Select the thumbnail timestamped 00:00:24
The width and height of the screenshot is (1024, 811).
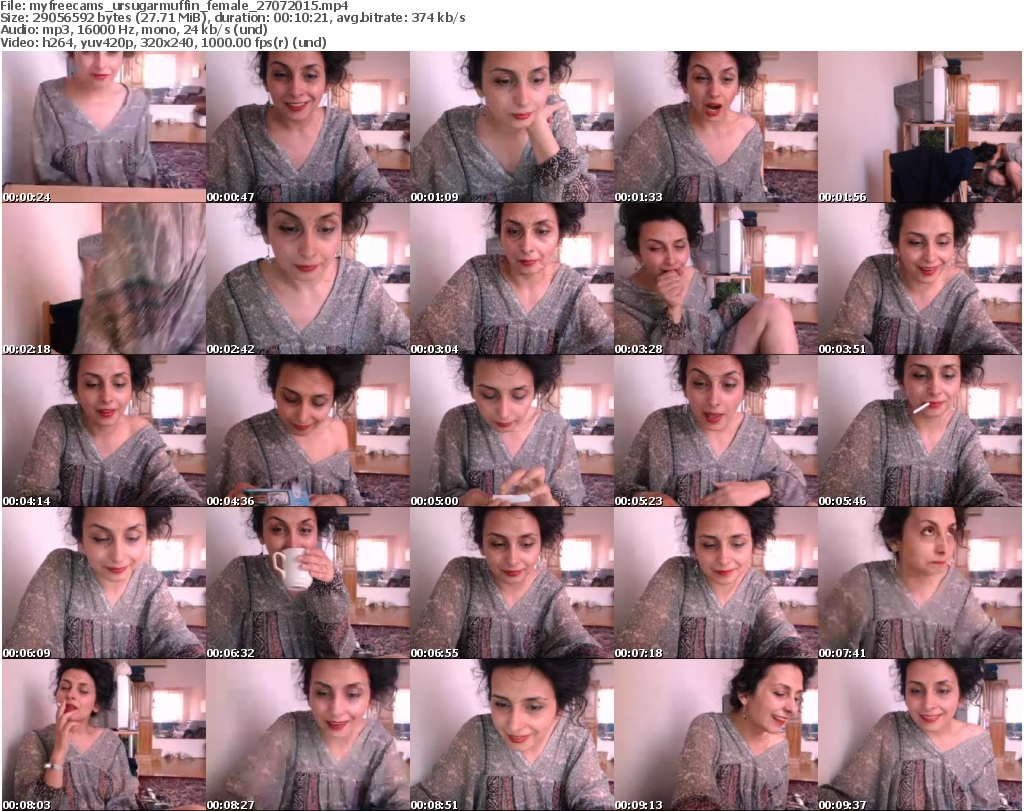tap(104, 127)
